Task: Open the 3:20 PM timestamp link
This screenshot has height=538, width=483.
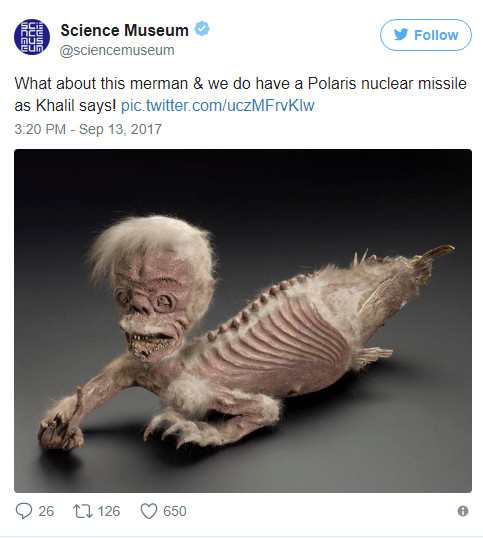Action: (x=40, y=129)
